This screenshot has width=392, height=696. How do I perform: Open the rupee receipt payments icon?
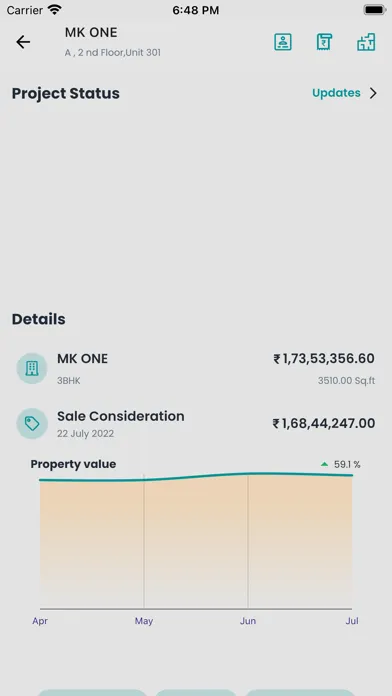[x=324, y=42]
